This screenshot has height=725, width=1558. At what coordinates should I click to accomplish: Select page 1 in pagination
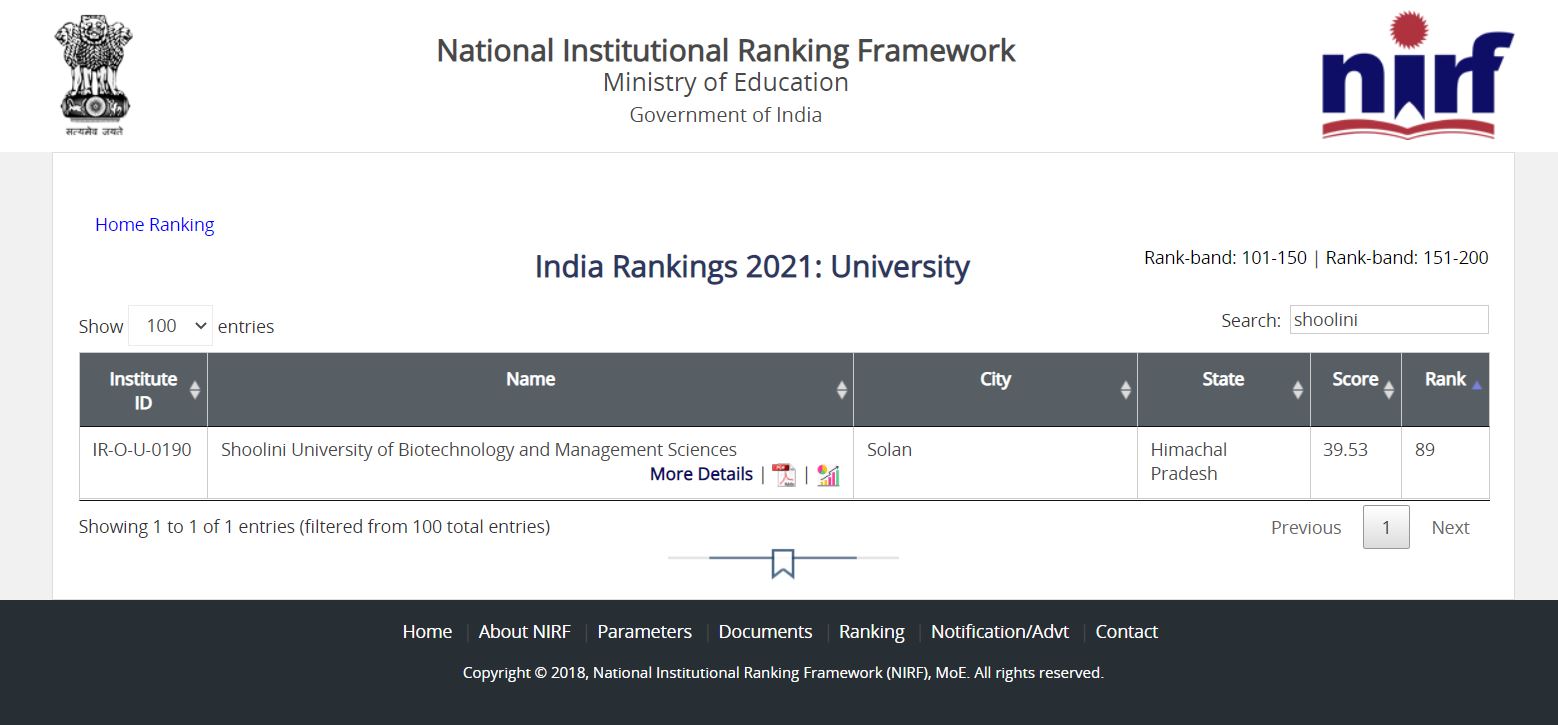[1386, 528]
